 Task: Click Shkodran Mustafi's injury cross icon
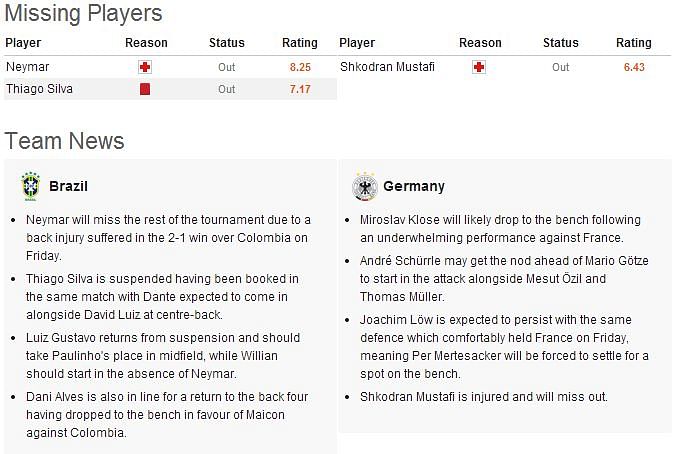click(x=479, y=67)
